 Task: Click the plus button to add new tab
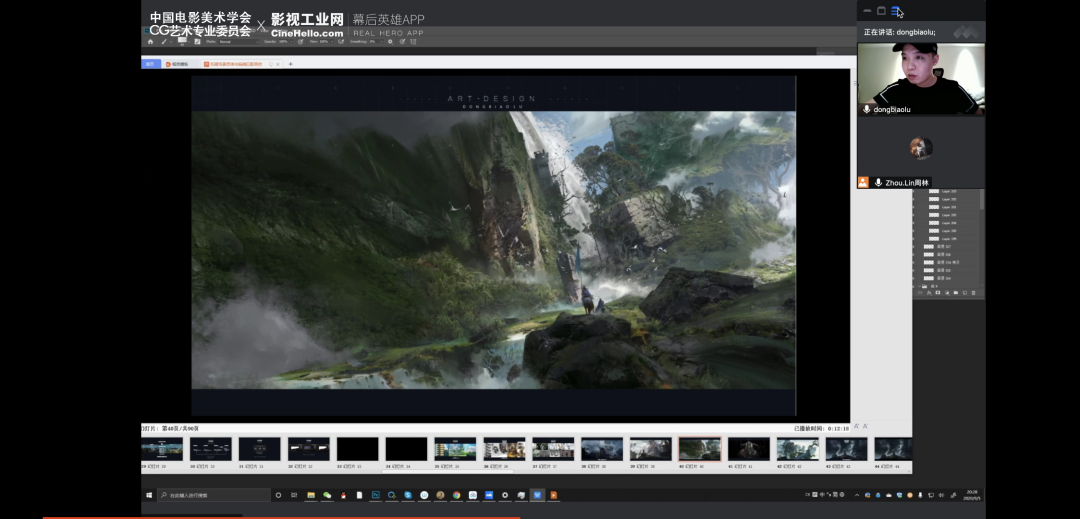pos(291,64)
